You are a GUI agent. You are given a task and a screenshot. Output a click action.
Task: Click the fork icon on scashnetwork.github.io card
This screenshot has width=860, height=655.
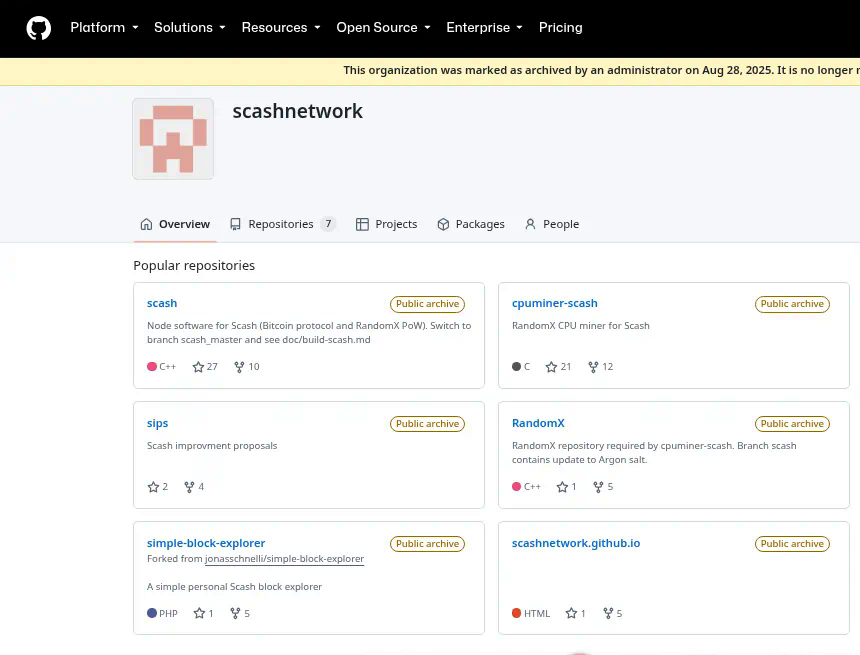click(608, 613)
